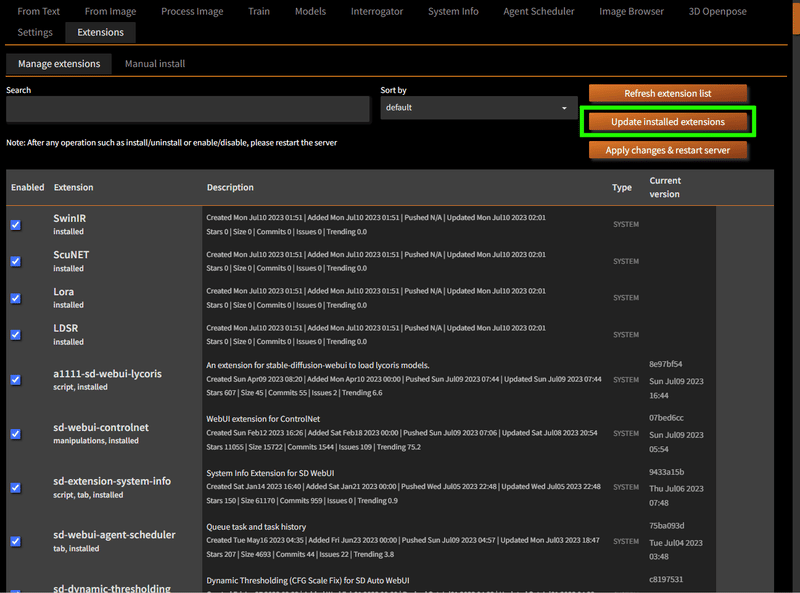Image resolution: width=800 pixels, height=593 pixels.
Task: Focus the extension Search field
Action: pos(188,109)
